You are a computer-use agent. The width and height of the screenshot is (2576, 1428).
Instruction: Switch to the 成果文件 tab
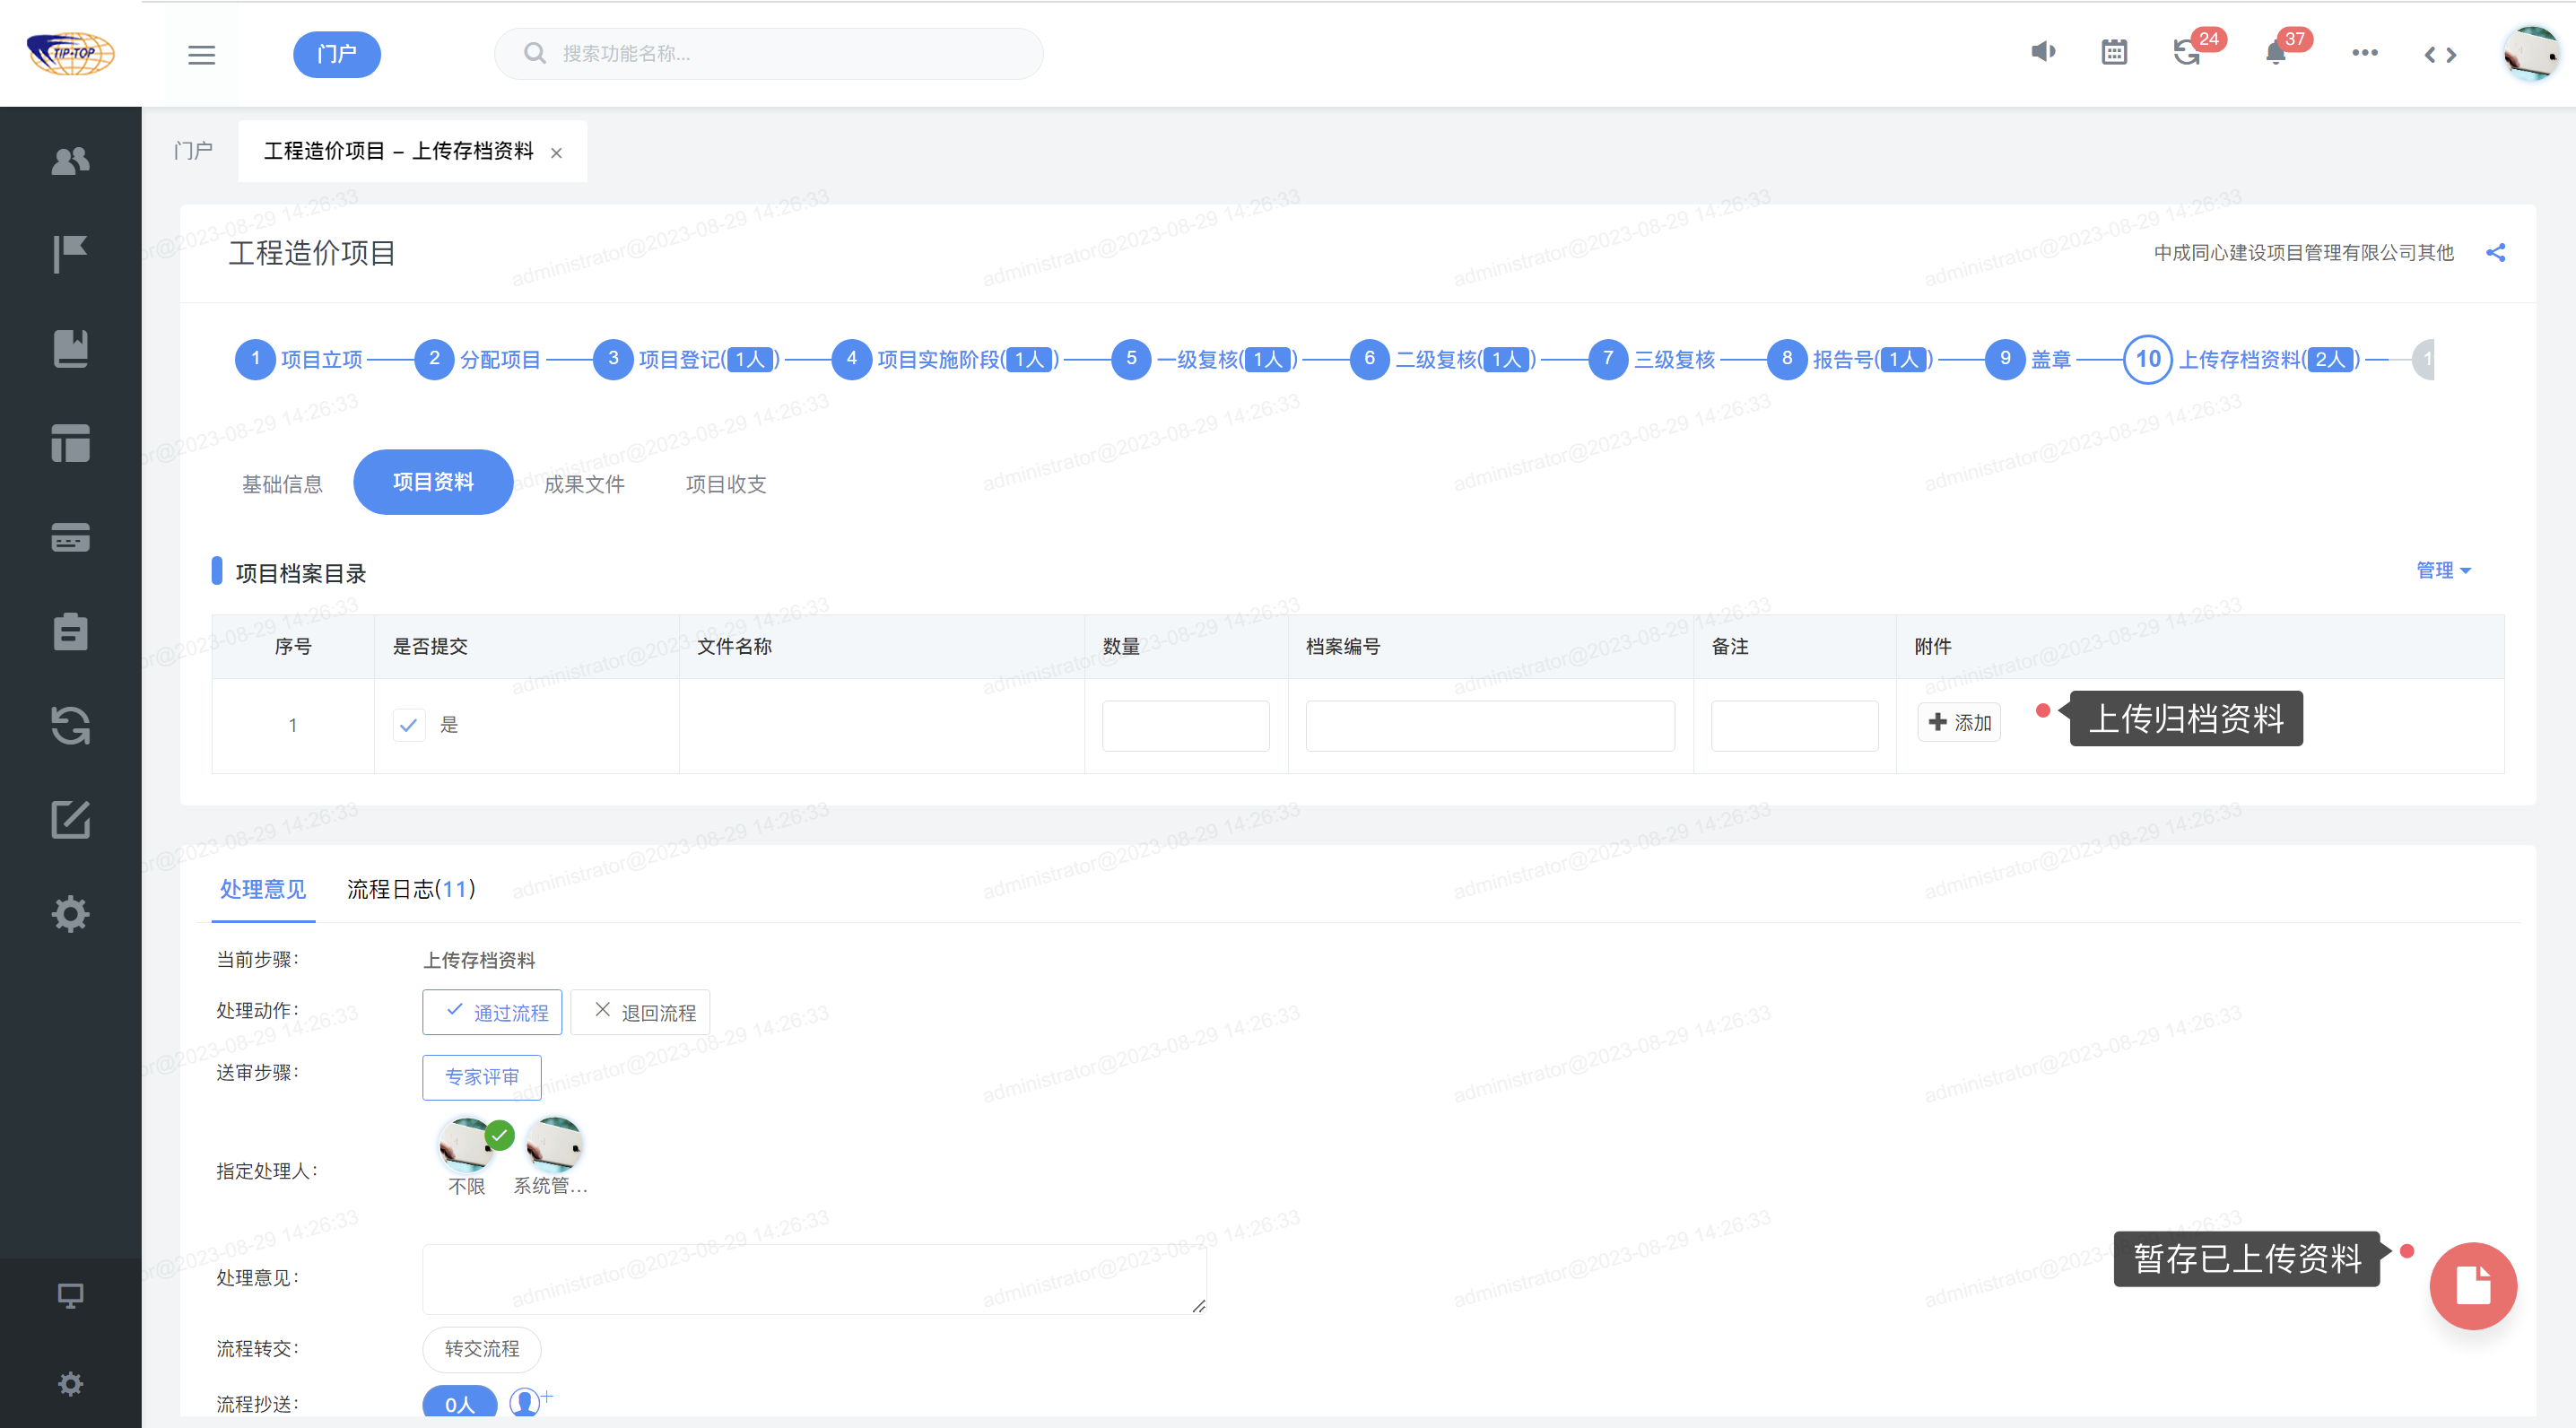tap(584, 484)
